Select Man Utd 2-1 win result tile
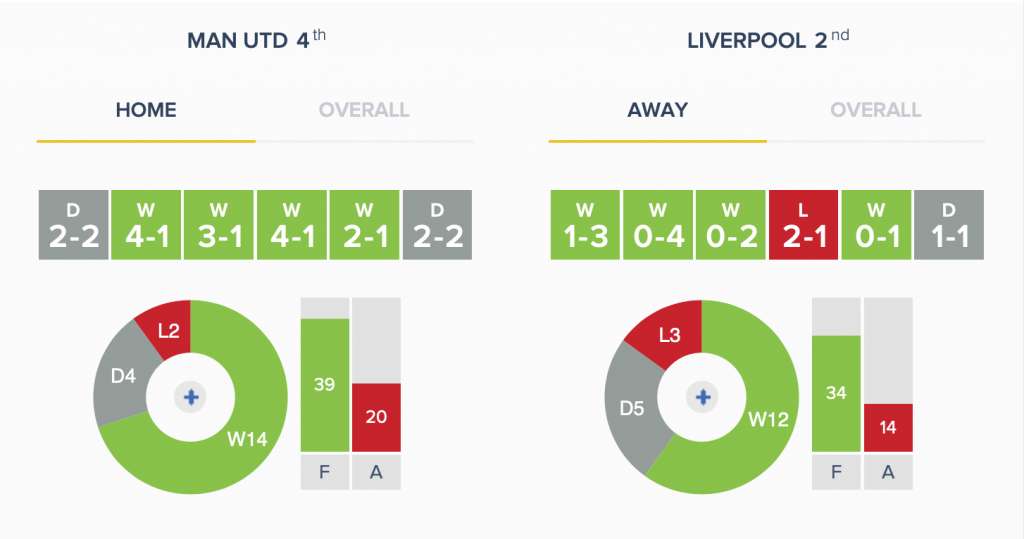Screen dimensions: 1024x539 [x=364, y=225]
